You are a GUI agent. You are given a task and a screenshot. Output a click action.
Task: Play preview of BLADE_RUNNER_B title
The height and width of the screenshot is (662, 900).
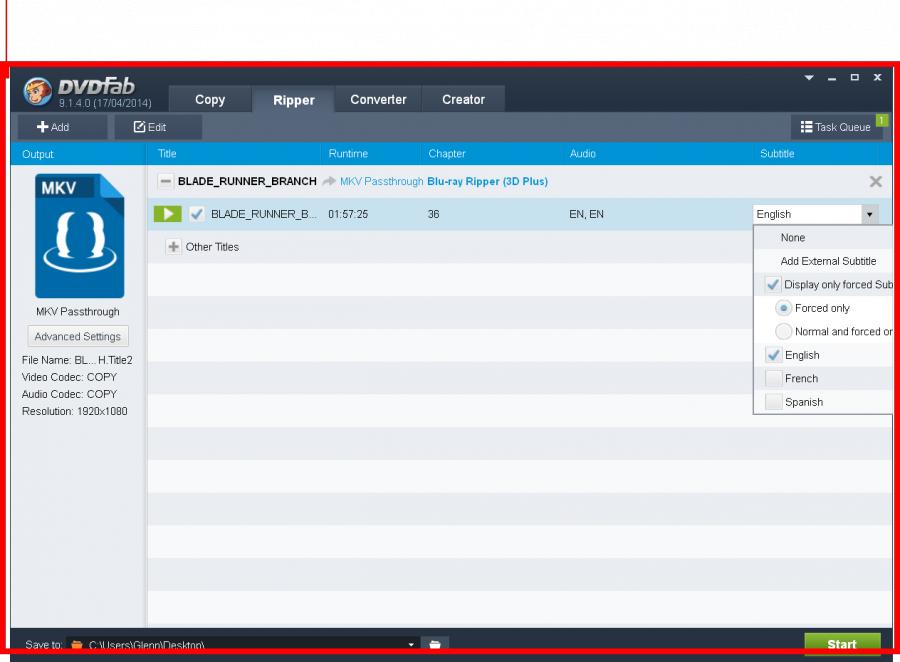tap(168, 214)
